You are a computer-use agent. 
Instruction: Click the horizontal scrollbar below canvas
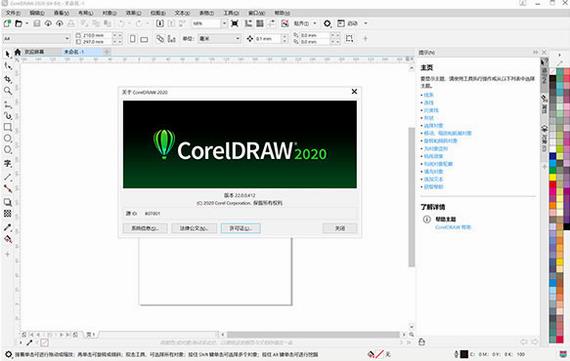pyautogui.click(x=313, y=334)
